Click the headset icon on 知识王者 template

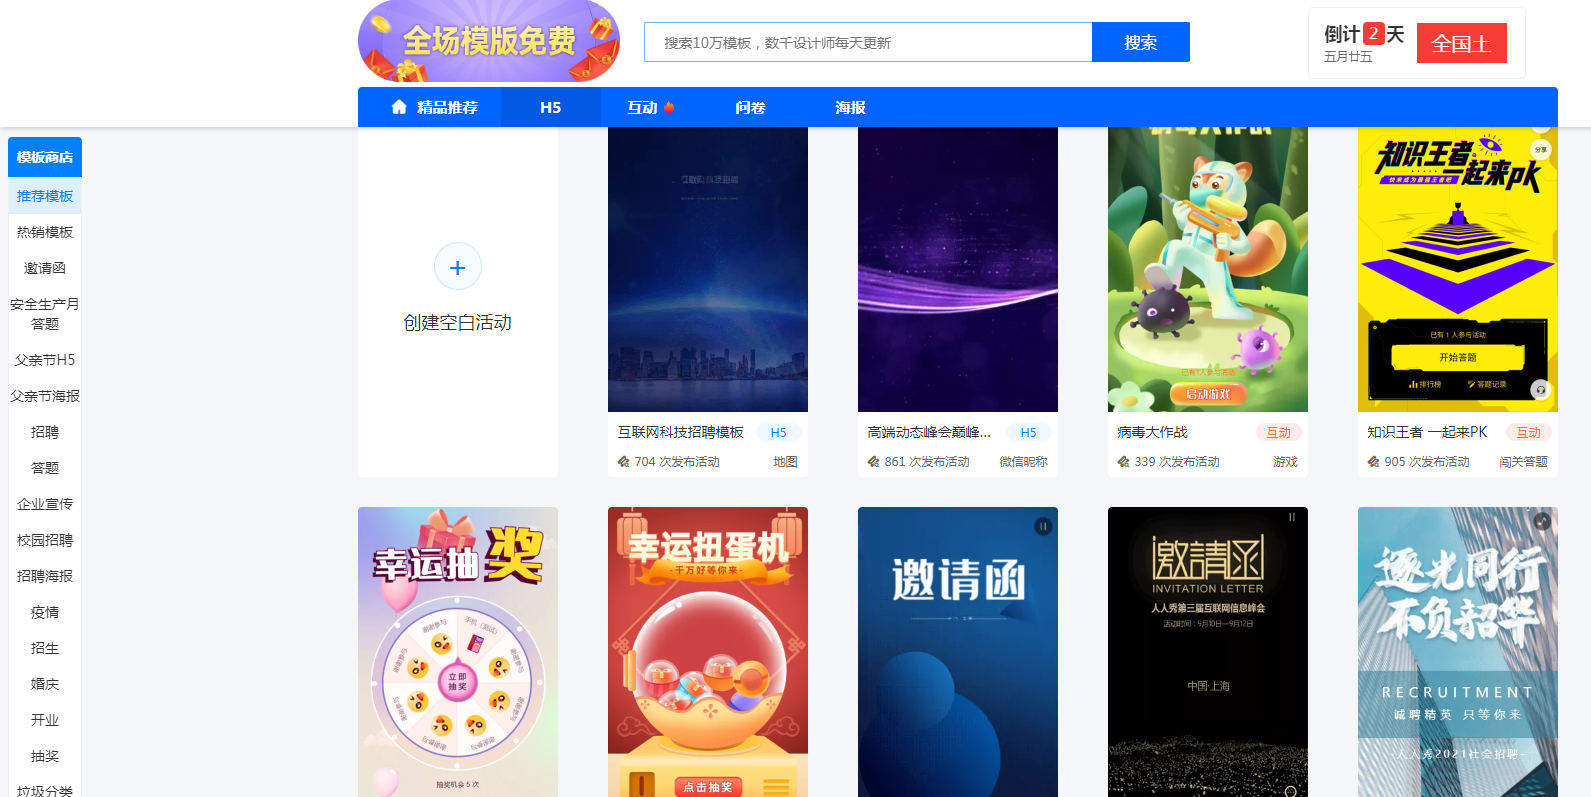(x=1540, y=389)
